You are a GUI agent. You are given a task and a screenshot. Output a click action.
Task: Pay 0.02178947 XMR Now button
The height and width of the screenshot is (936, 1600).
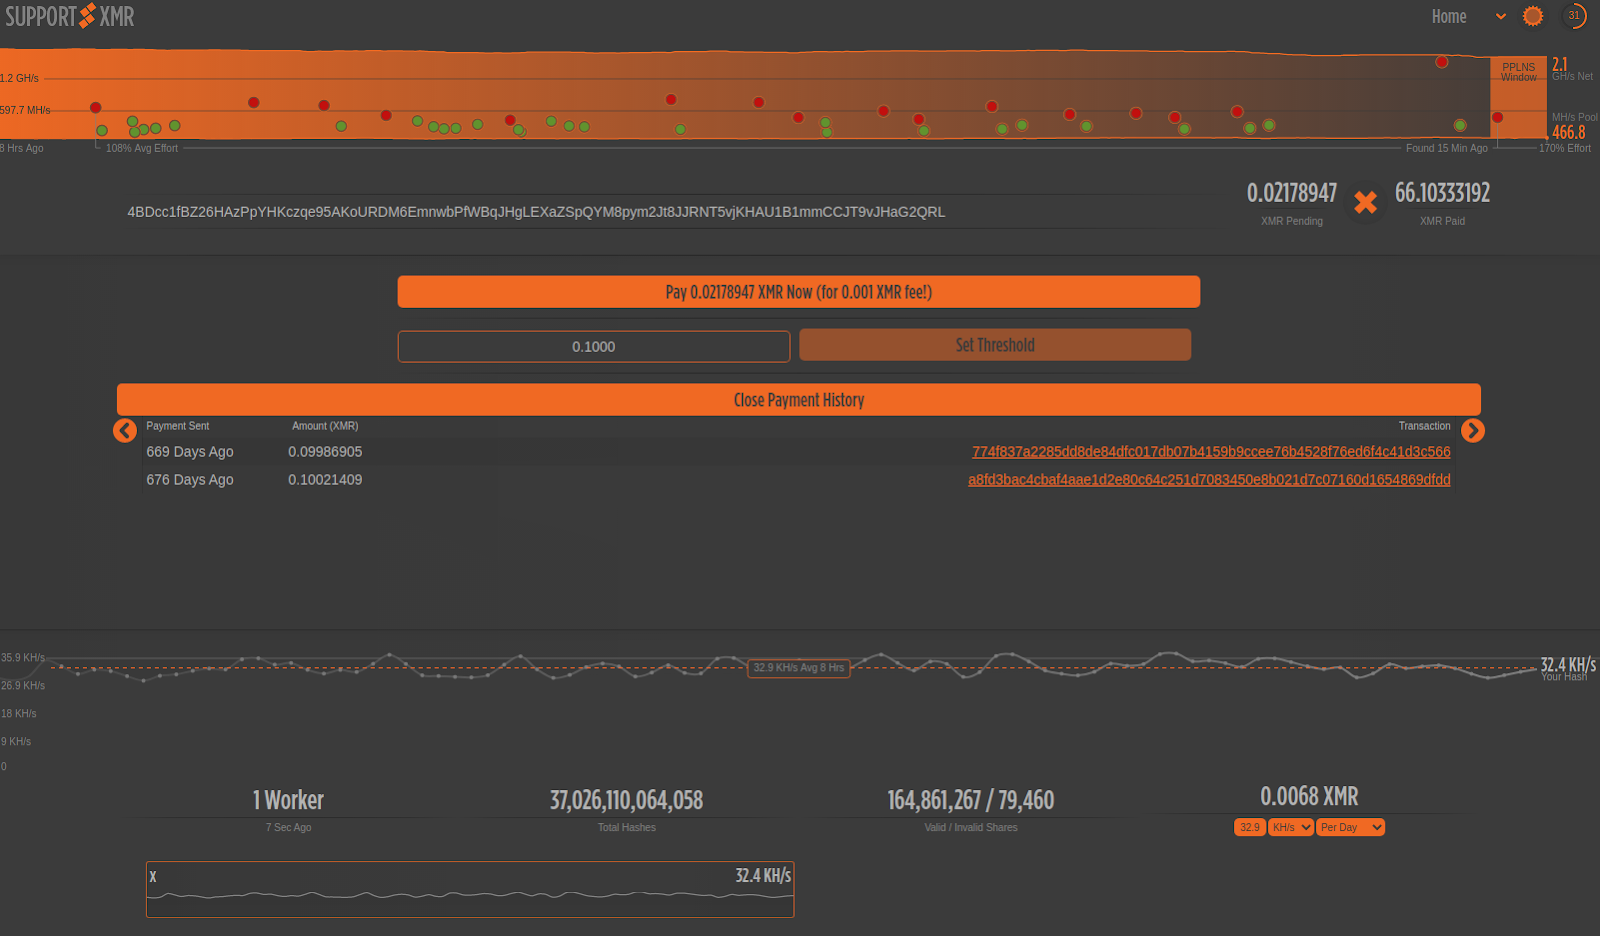click(798, 292)
